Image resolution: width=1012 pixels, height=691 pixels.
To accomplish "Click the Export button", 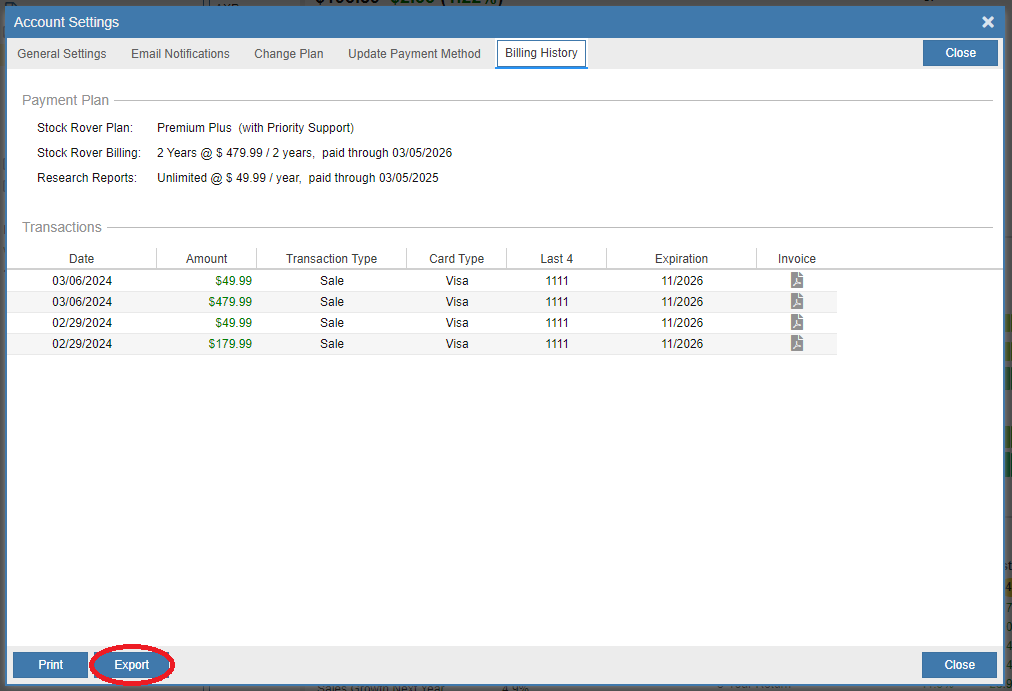I will (x=131, y=664).
